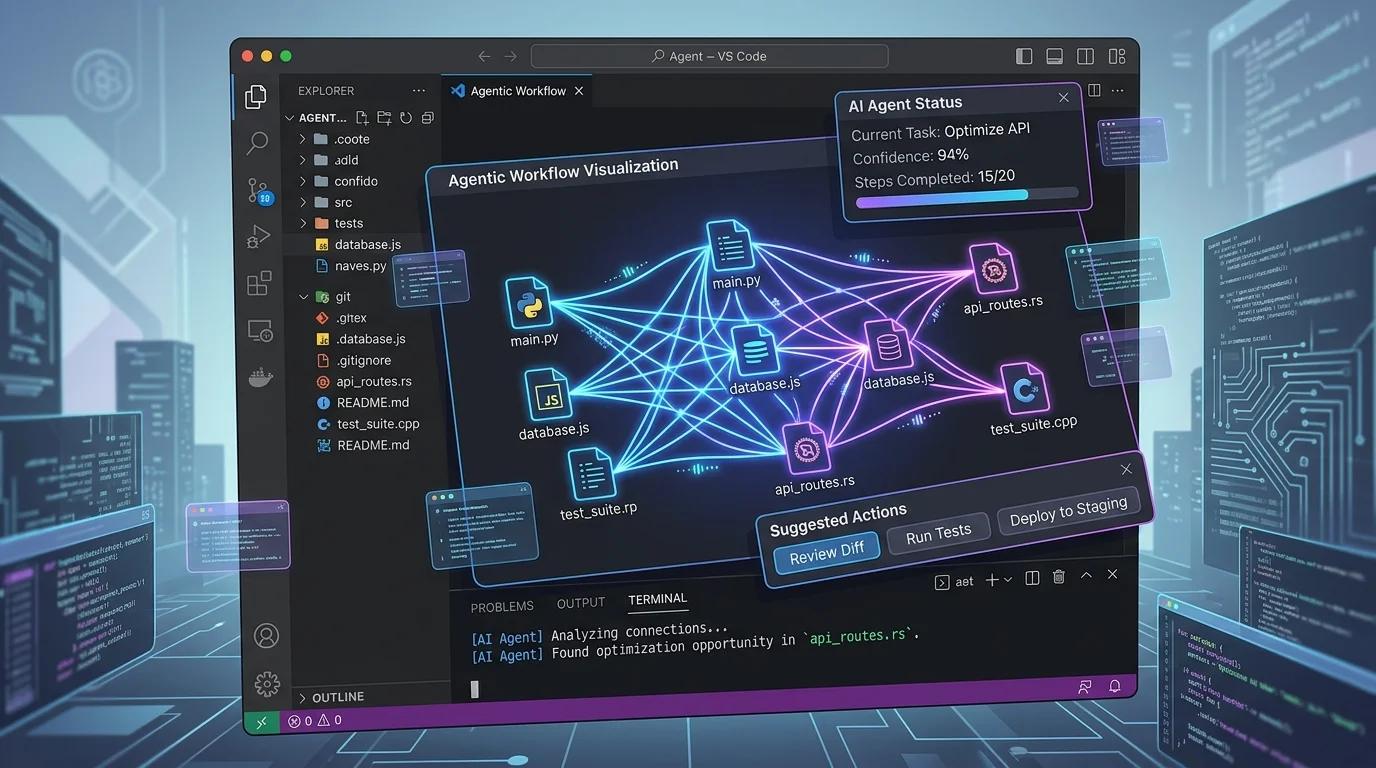Go back with the title bar left arrow
The height and width of the screenshot is (768, 1376).
(x=485, y=57)
